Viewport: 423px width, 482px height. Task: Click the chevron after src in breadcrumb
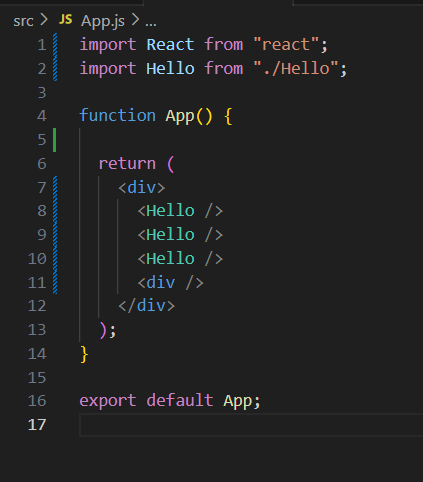click(44, 20)
